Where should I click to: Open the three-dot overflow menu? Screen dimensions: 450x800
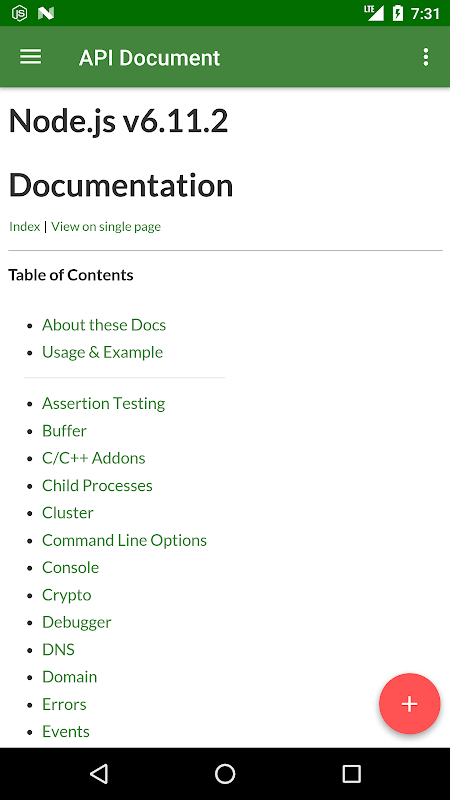click(426, 57)
